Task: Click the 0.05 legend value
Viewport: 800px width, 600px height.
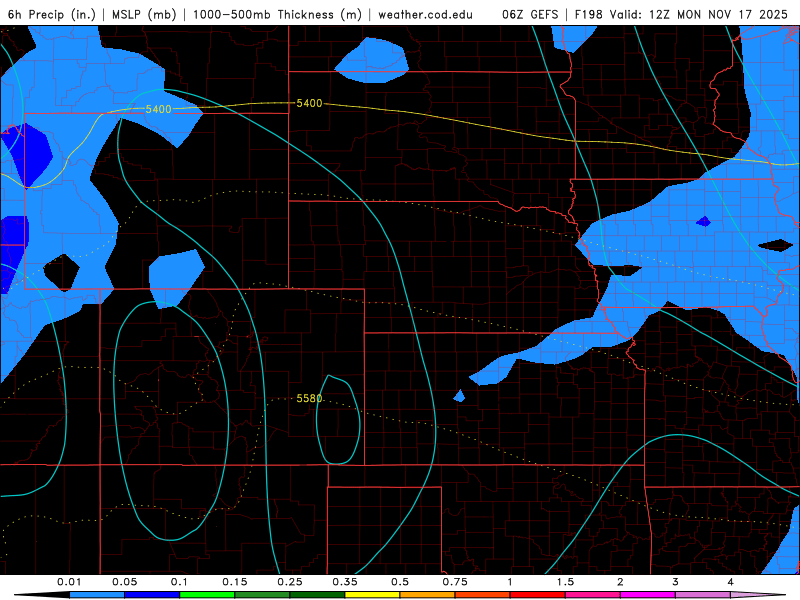Action: [x=124, y=582]
